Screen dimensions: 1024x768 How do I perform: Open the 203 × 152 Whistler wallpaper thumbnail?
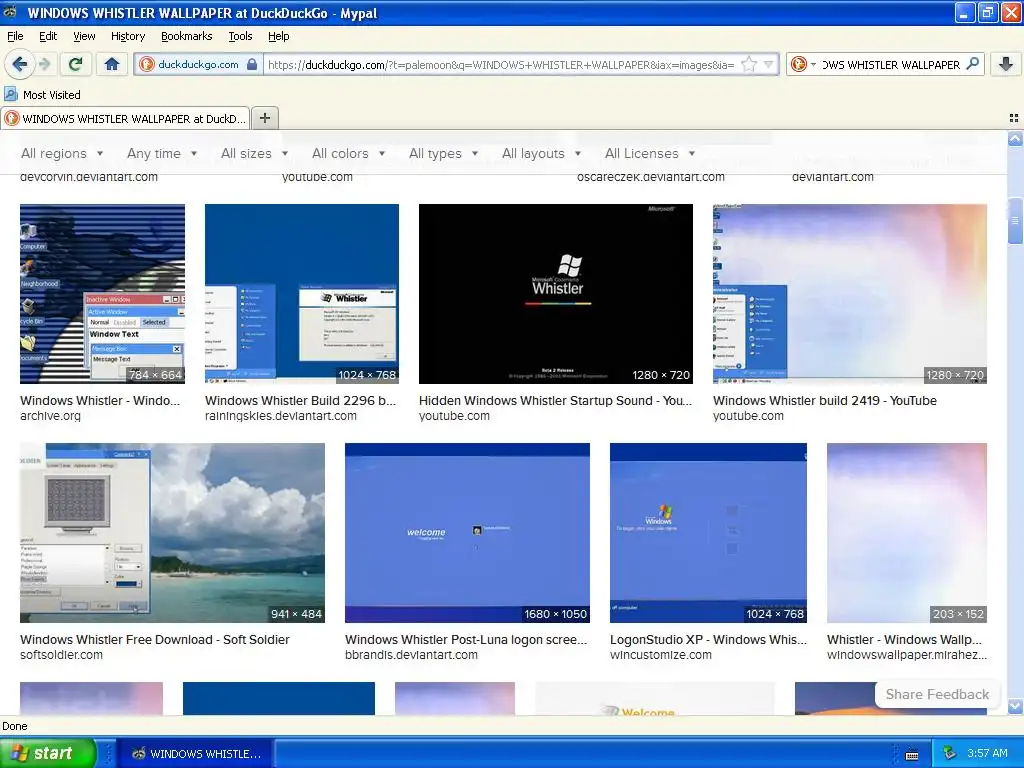click(907, 533)
